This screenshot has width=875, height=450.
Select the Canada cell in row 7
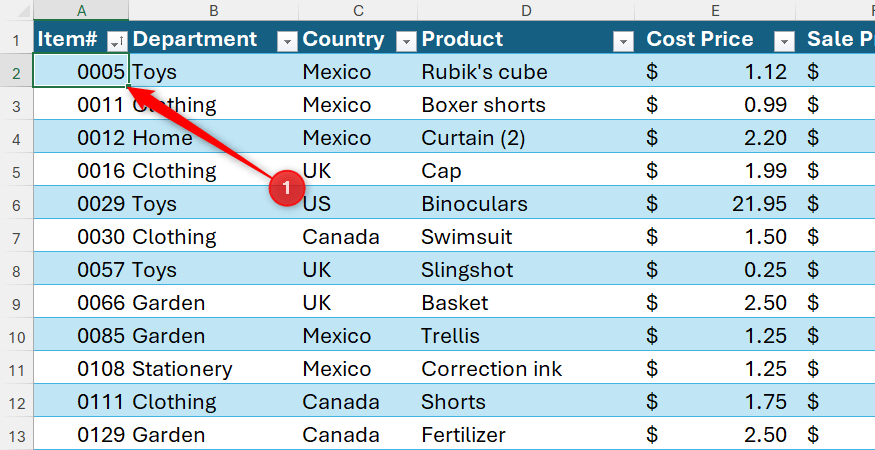pyautogui.click(x=358, y=237)
